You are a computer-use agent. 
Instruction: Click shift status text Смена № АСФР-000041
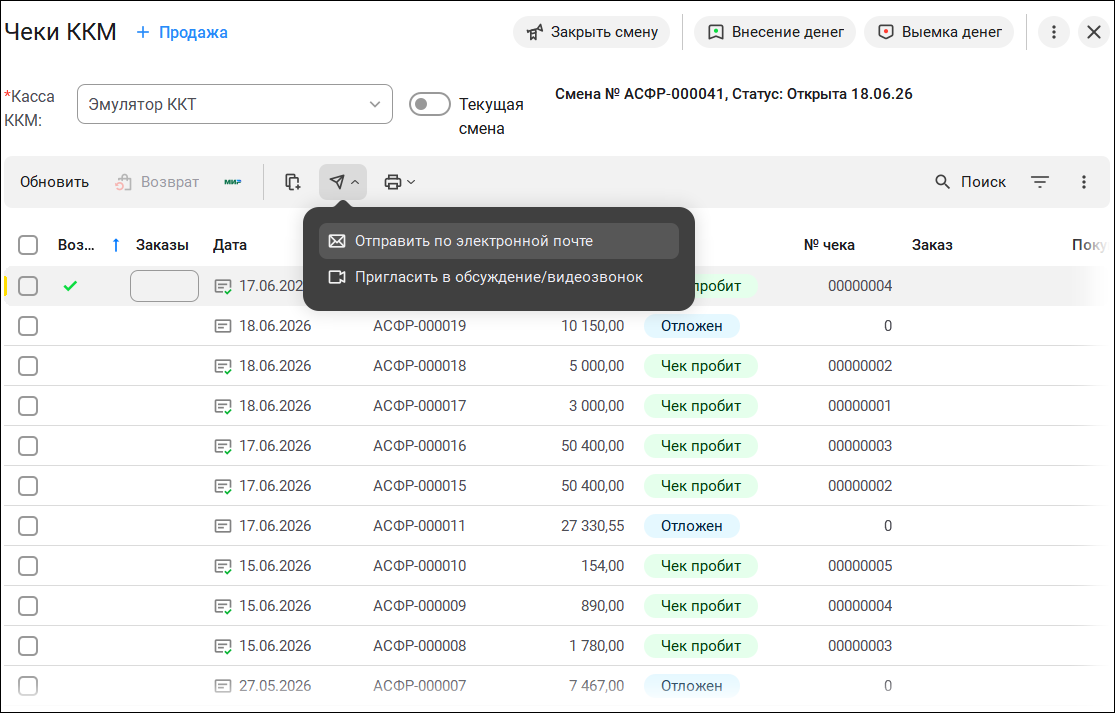click(733, 94)
